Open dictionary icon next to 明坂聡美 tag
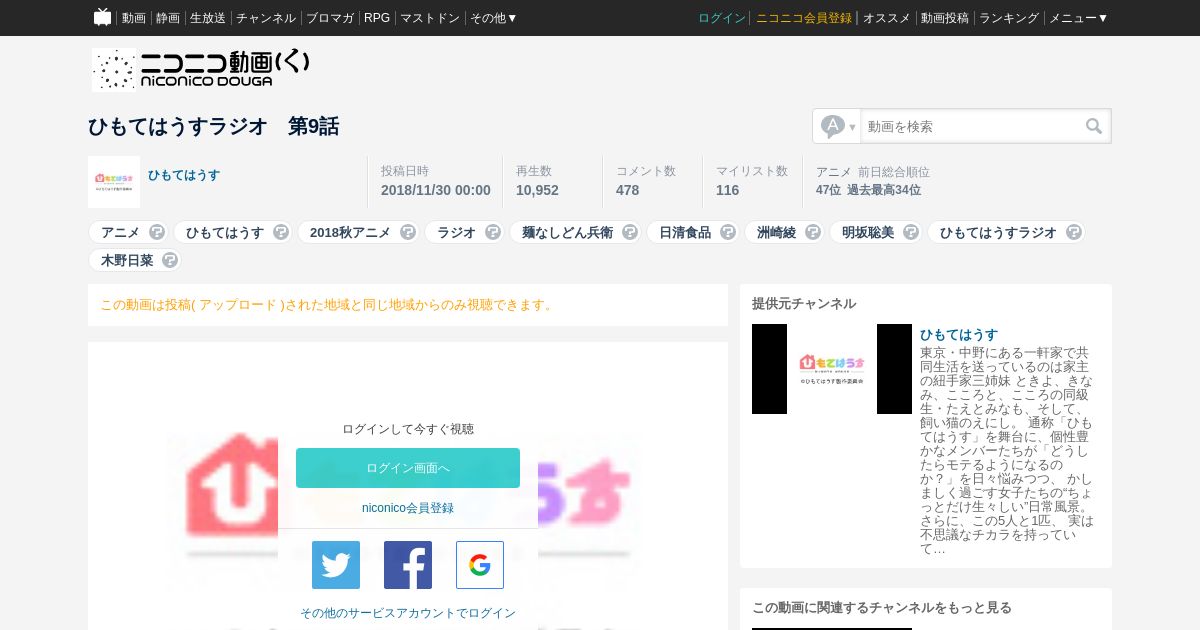This screenshot has width=1200, height=630. [x=911, y=232]
